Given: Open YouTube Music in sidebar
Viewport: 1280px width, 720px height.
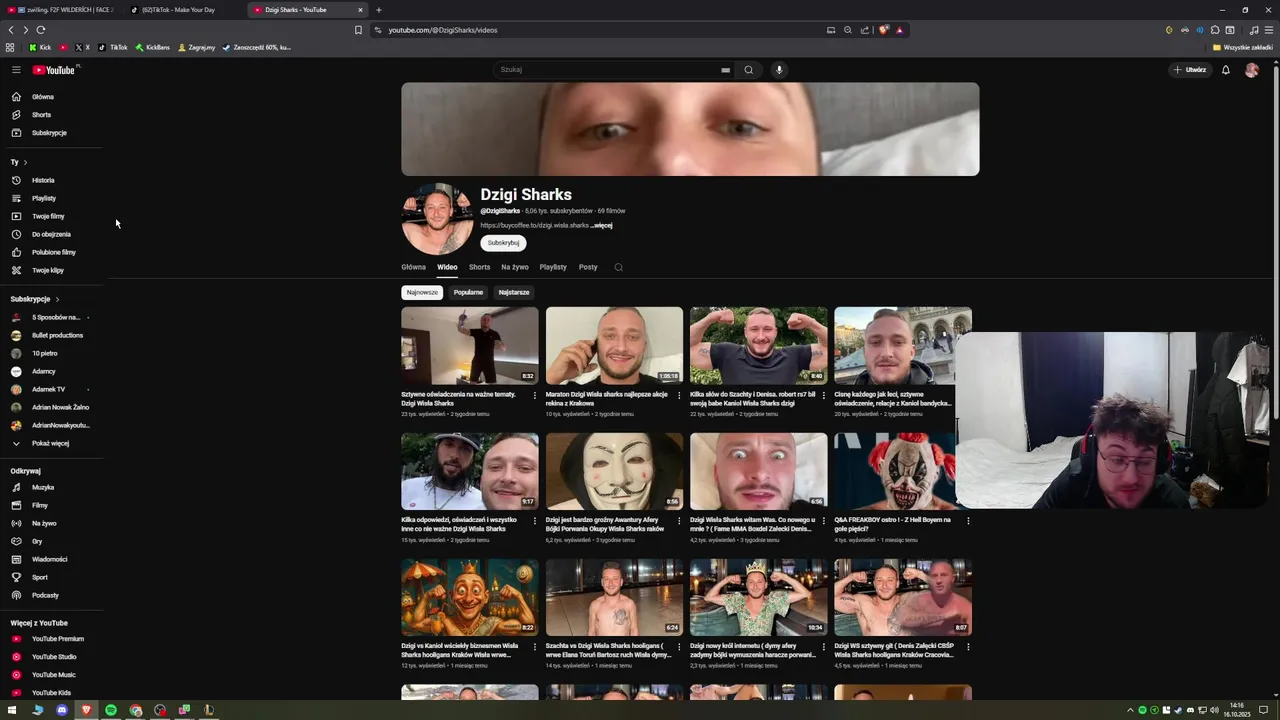Looking at the screenshot, I should tap(53, 675).
